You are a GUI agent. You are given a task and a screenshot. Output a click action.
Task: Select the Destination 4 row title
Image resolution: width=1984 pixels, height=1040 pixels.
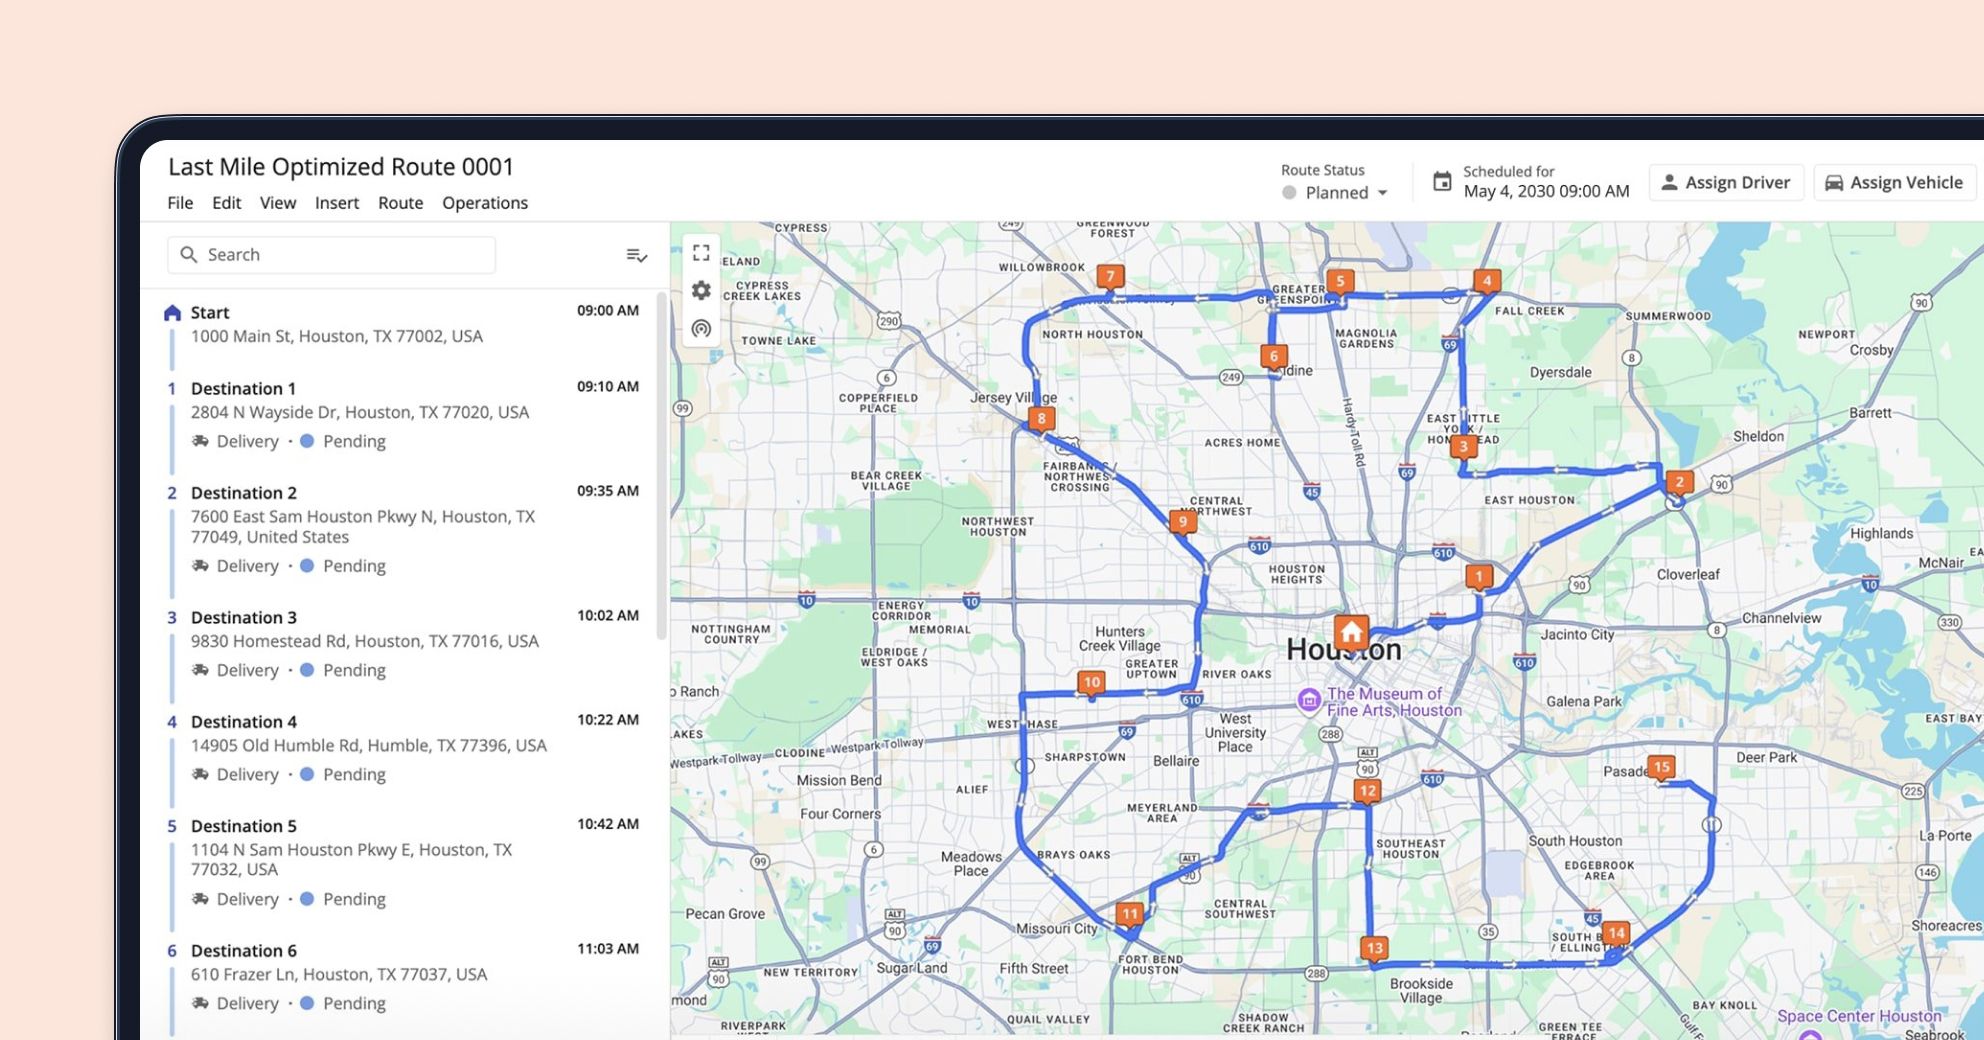(x=243, y=722)
